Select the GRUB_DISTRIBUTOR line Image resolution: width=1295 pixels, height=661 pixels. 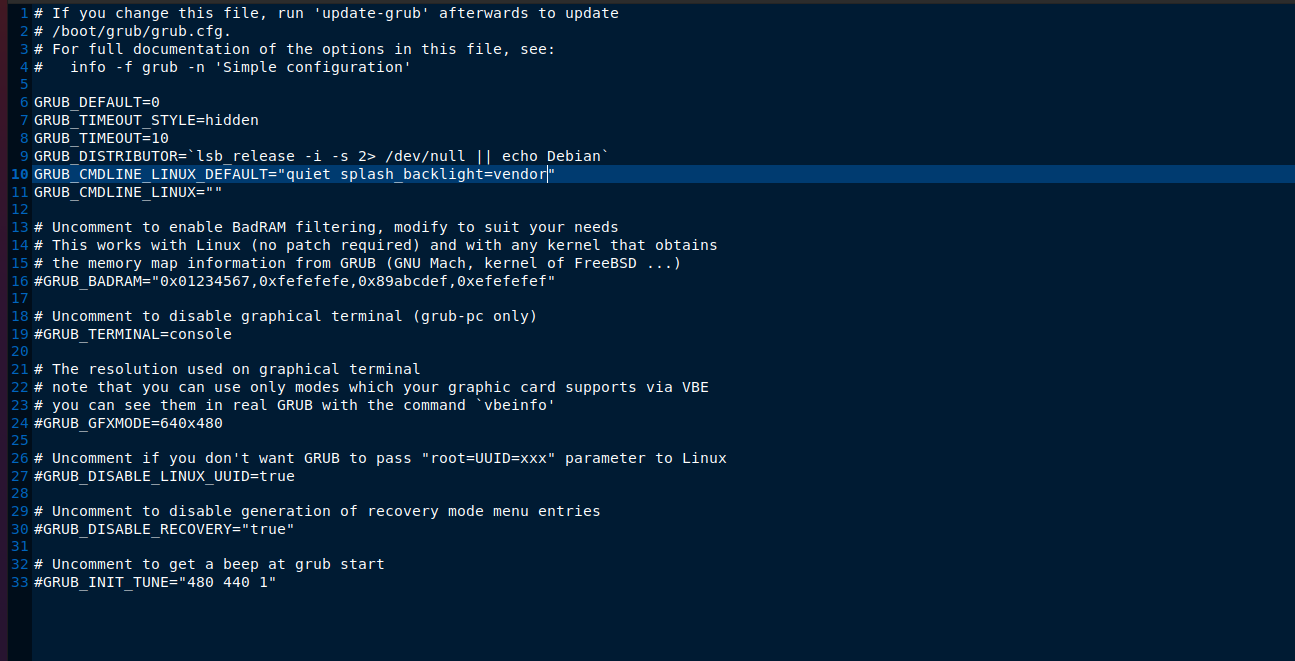321,156
